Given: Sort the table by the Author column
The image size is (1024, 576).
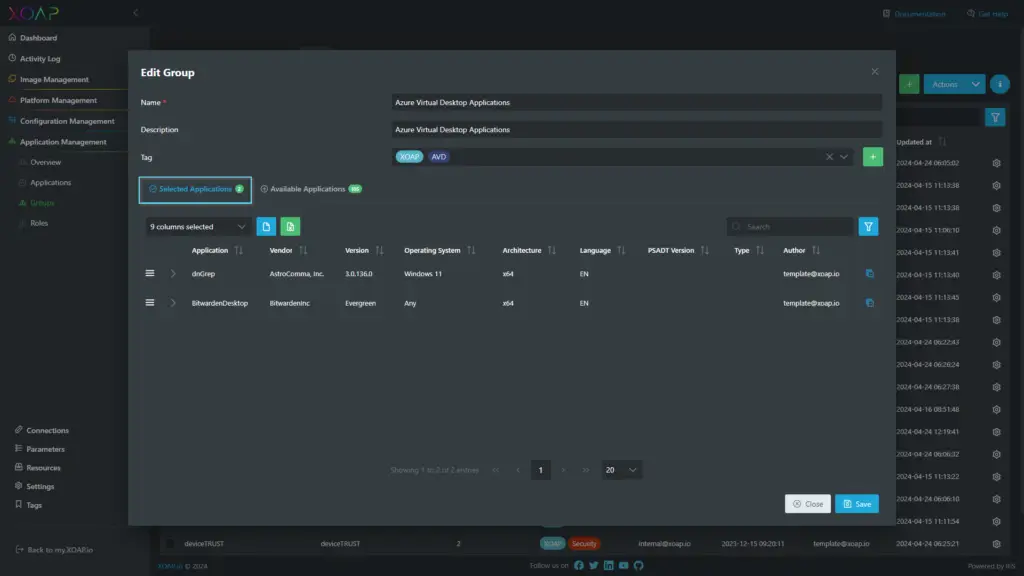Looking at the screenshot, I should point(816,250).
